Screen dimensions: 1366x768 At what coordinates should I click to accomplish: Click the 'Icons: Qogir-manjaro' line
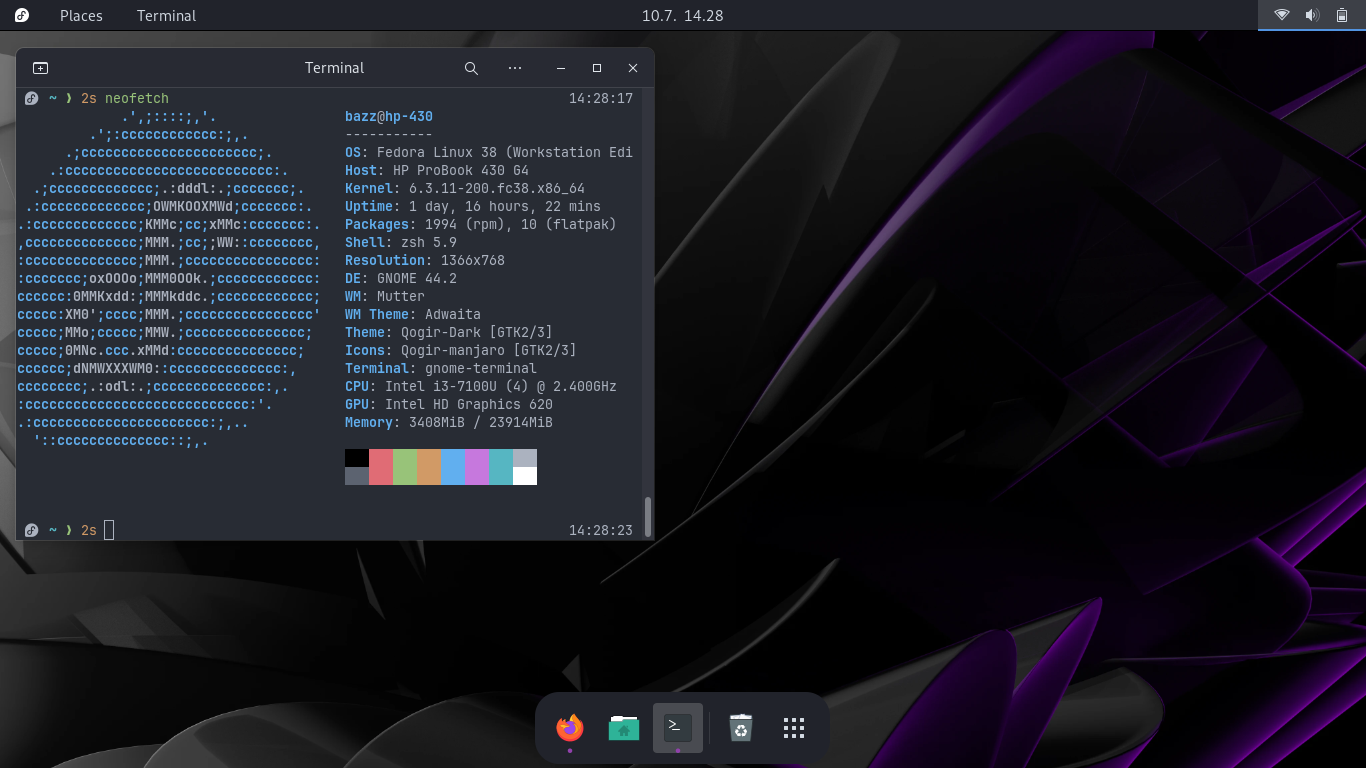(x=461, y=351)
